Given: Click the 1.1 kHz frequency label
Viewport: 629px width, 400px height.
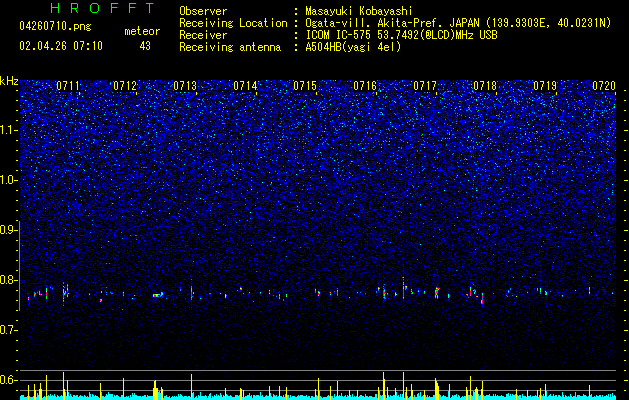Looking at the screenshot, I should coord(9,130).
